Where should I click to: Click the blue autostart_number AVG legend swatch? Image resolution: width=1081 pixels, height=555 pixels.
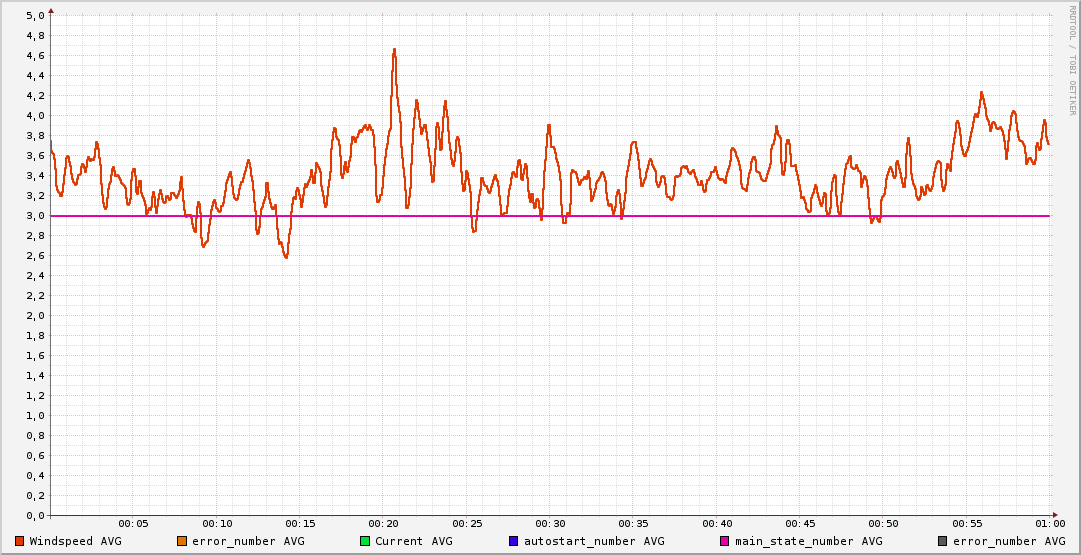pos(514,541)
